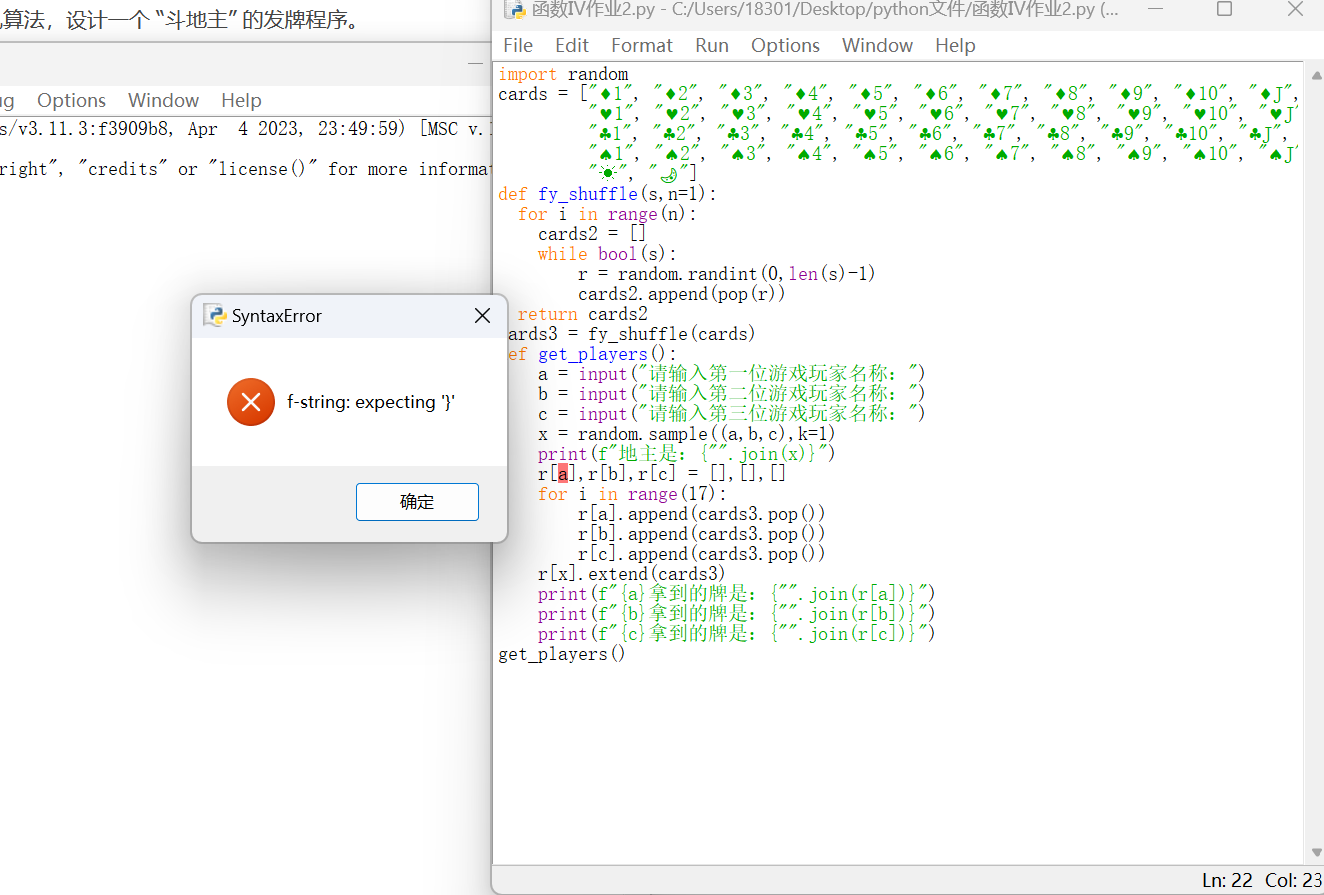Click the 'r[c].append(cards3.pop())' line
The height and width of the screenshot is (895, 1324).
(x=702, y=554)
